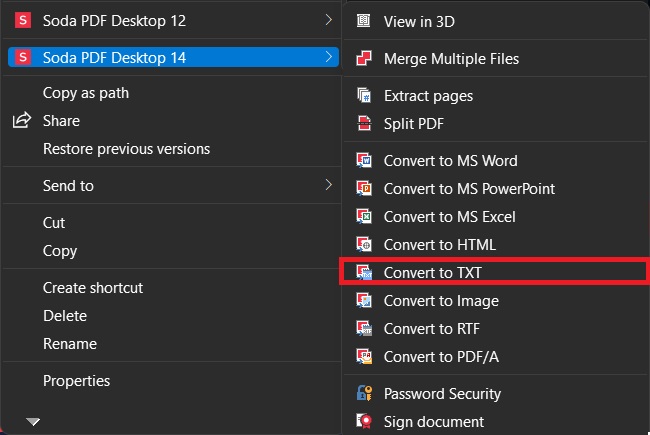The height and width of the screenshot is (435, 650).
Task: Select Sign document text
Action: (434, 421)
